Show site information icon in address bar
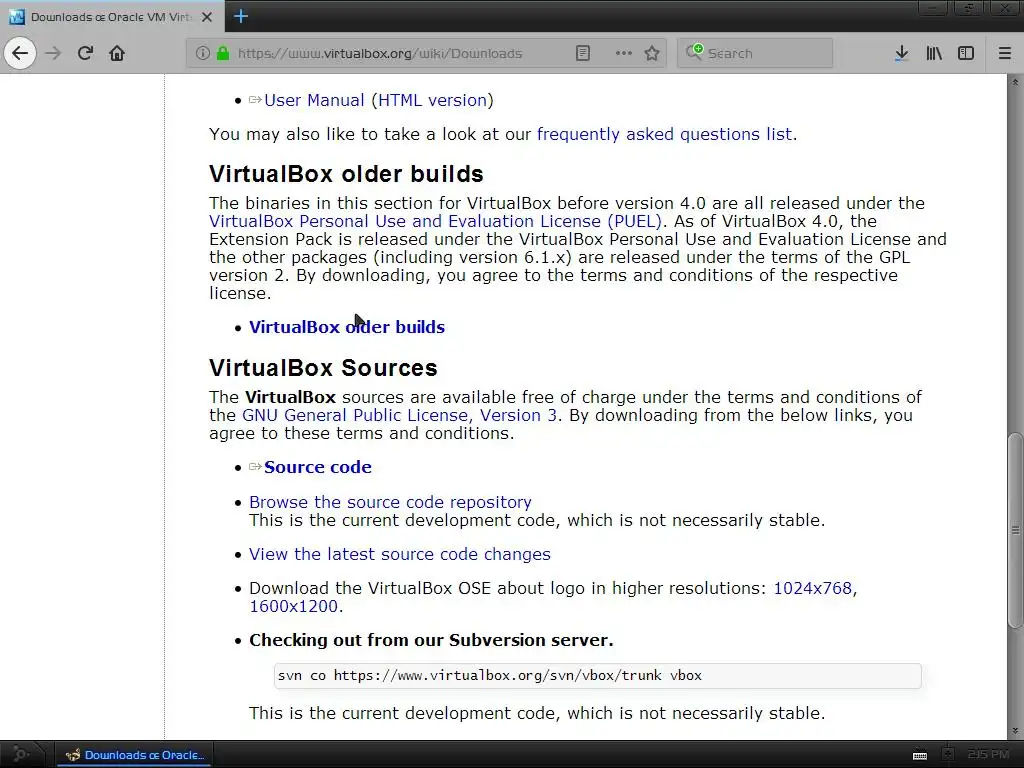1024x768 pixels. (202, 53)
